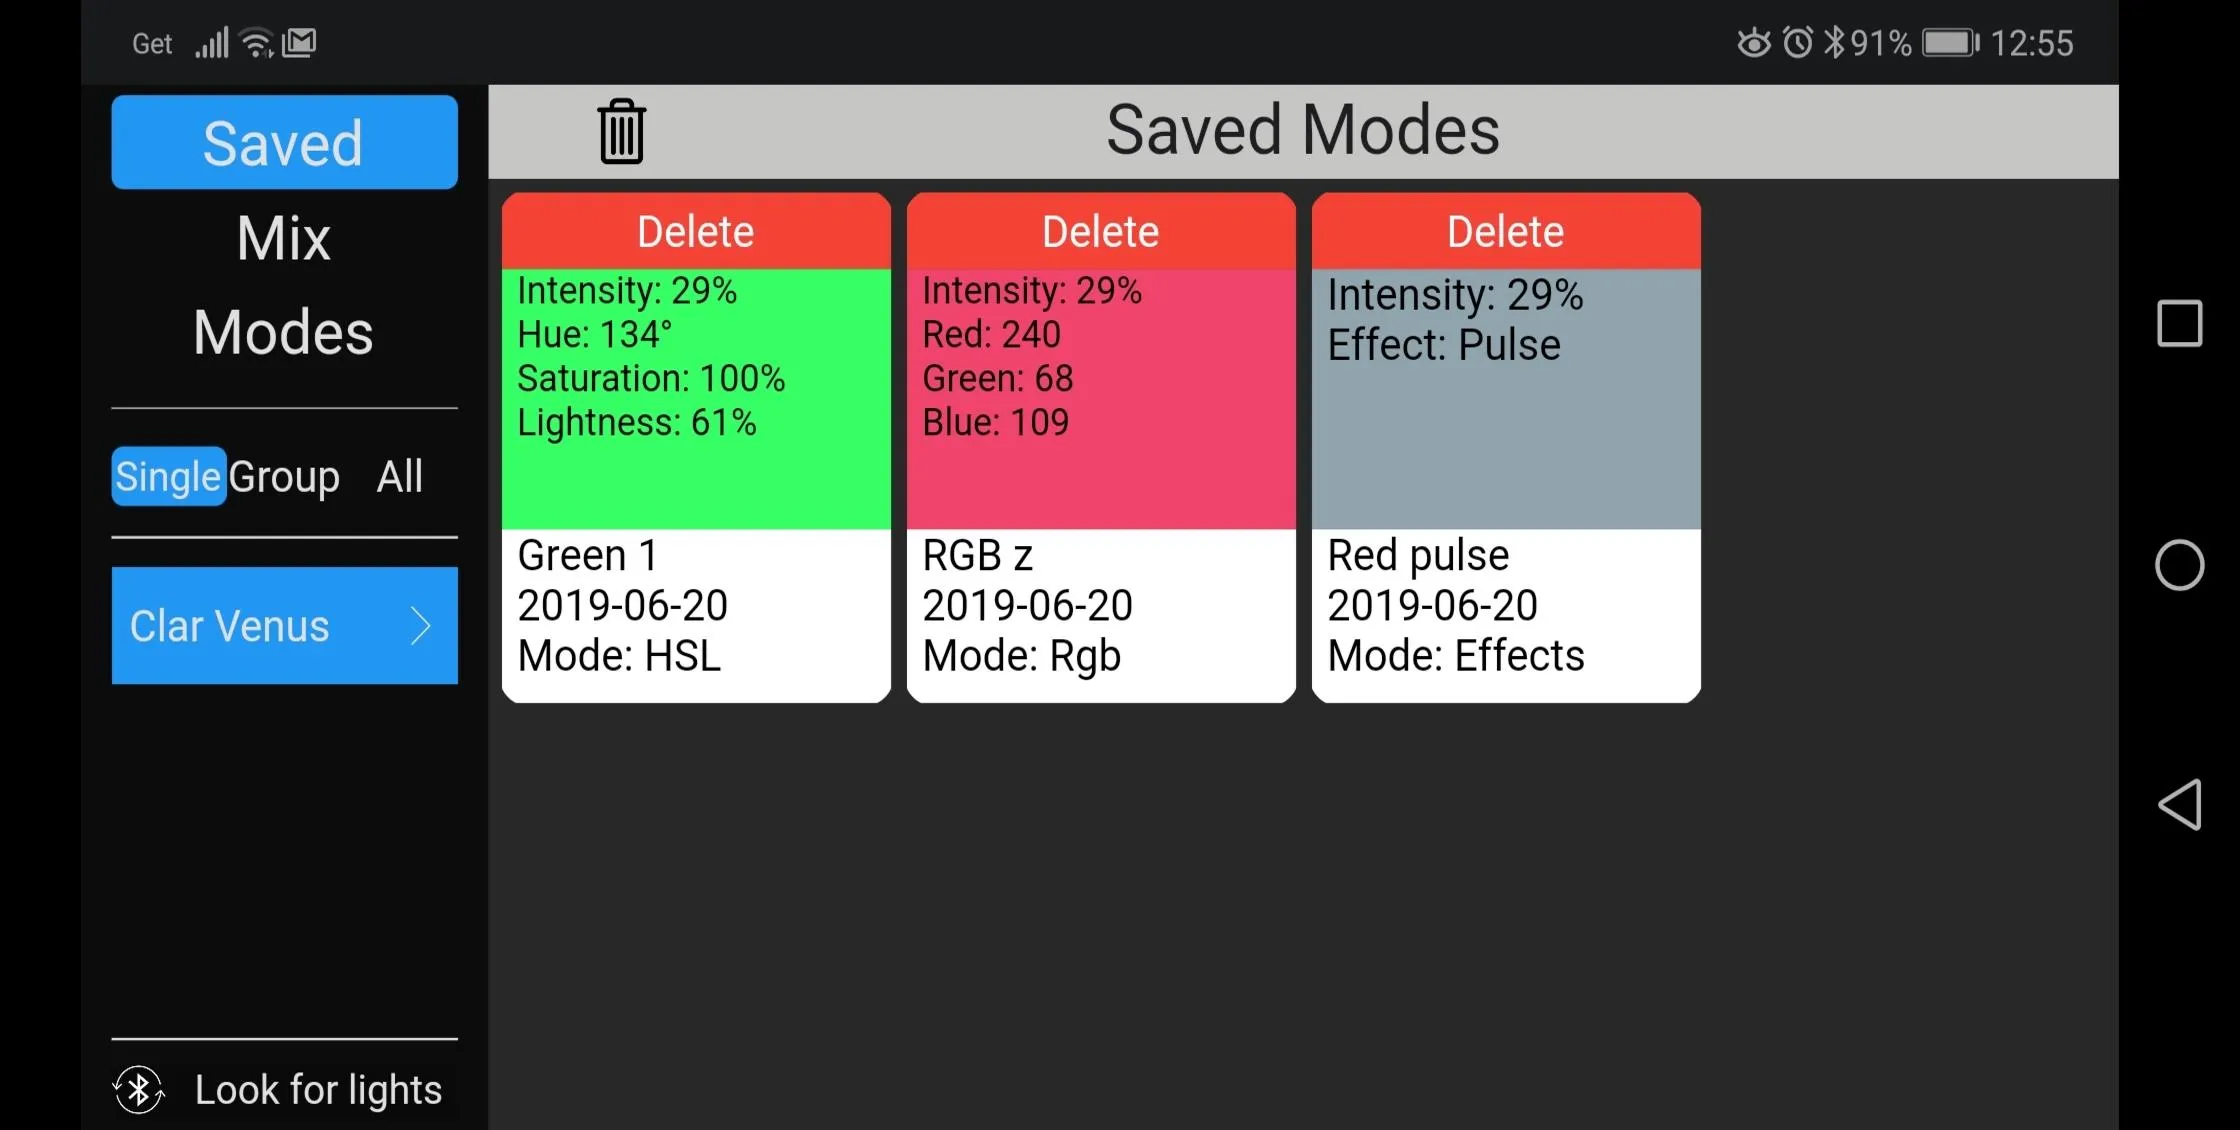
Task: Click the delete/trash icon in header
Action: [x=622, y=131]
